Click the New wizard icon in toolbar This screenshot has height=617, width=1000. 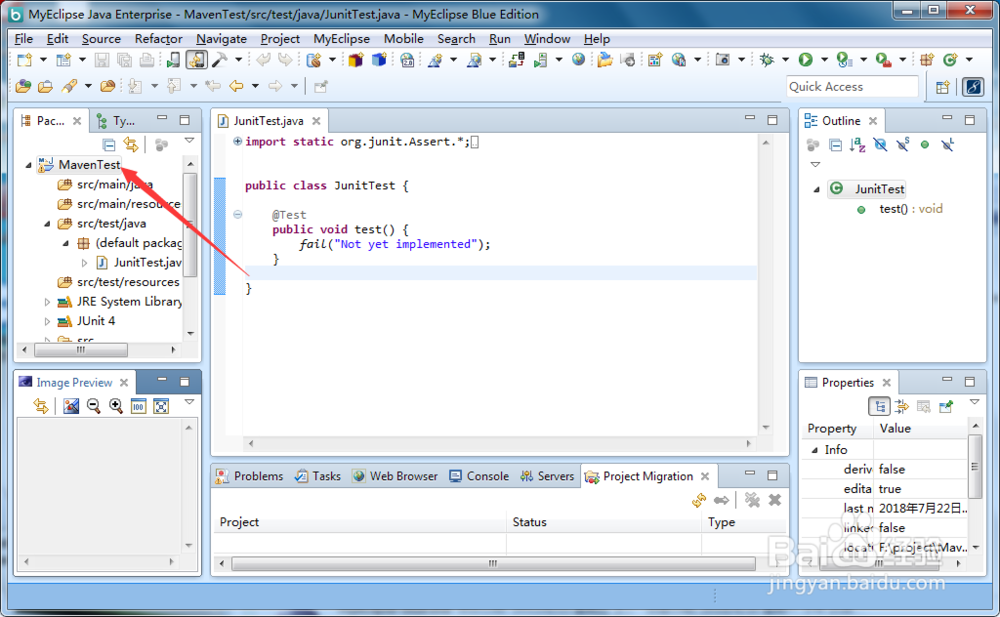[24, 60]
